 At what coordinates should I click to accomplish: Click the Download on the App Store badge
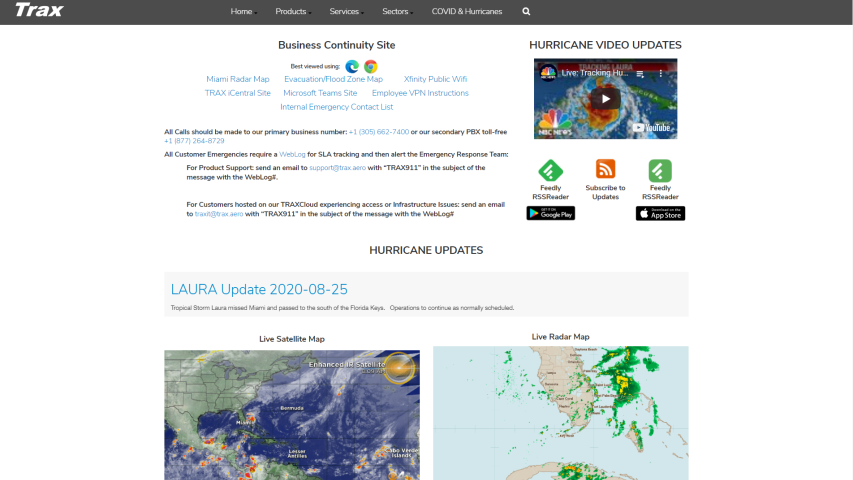point(660,213)
